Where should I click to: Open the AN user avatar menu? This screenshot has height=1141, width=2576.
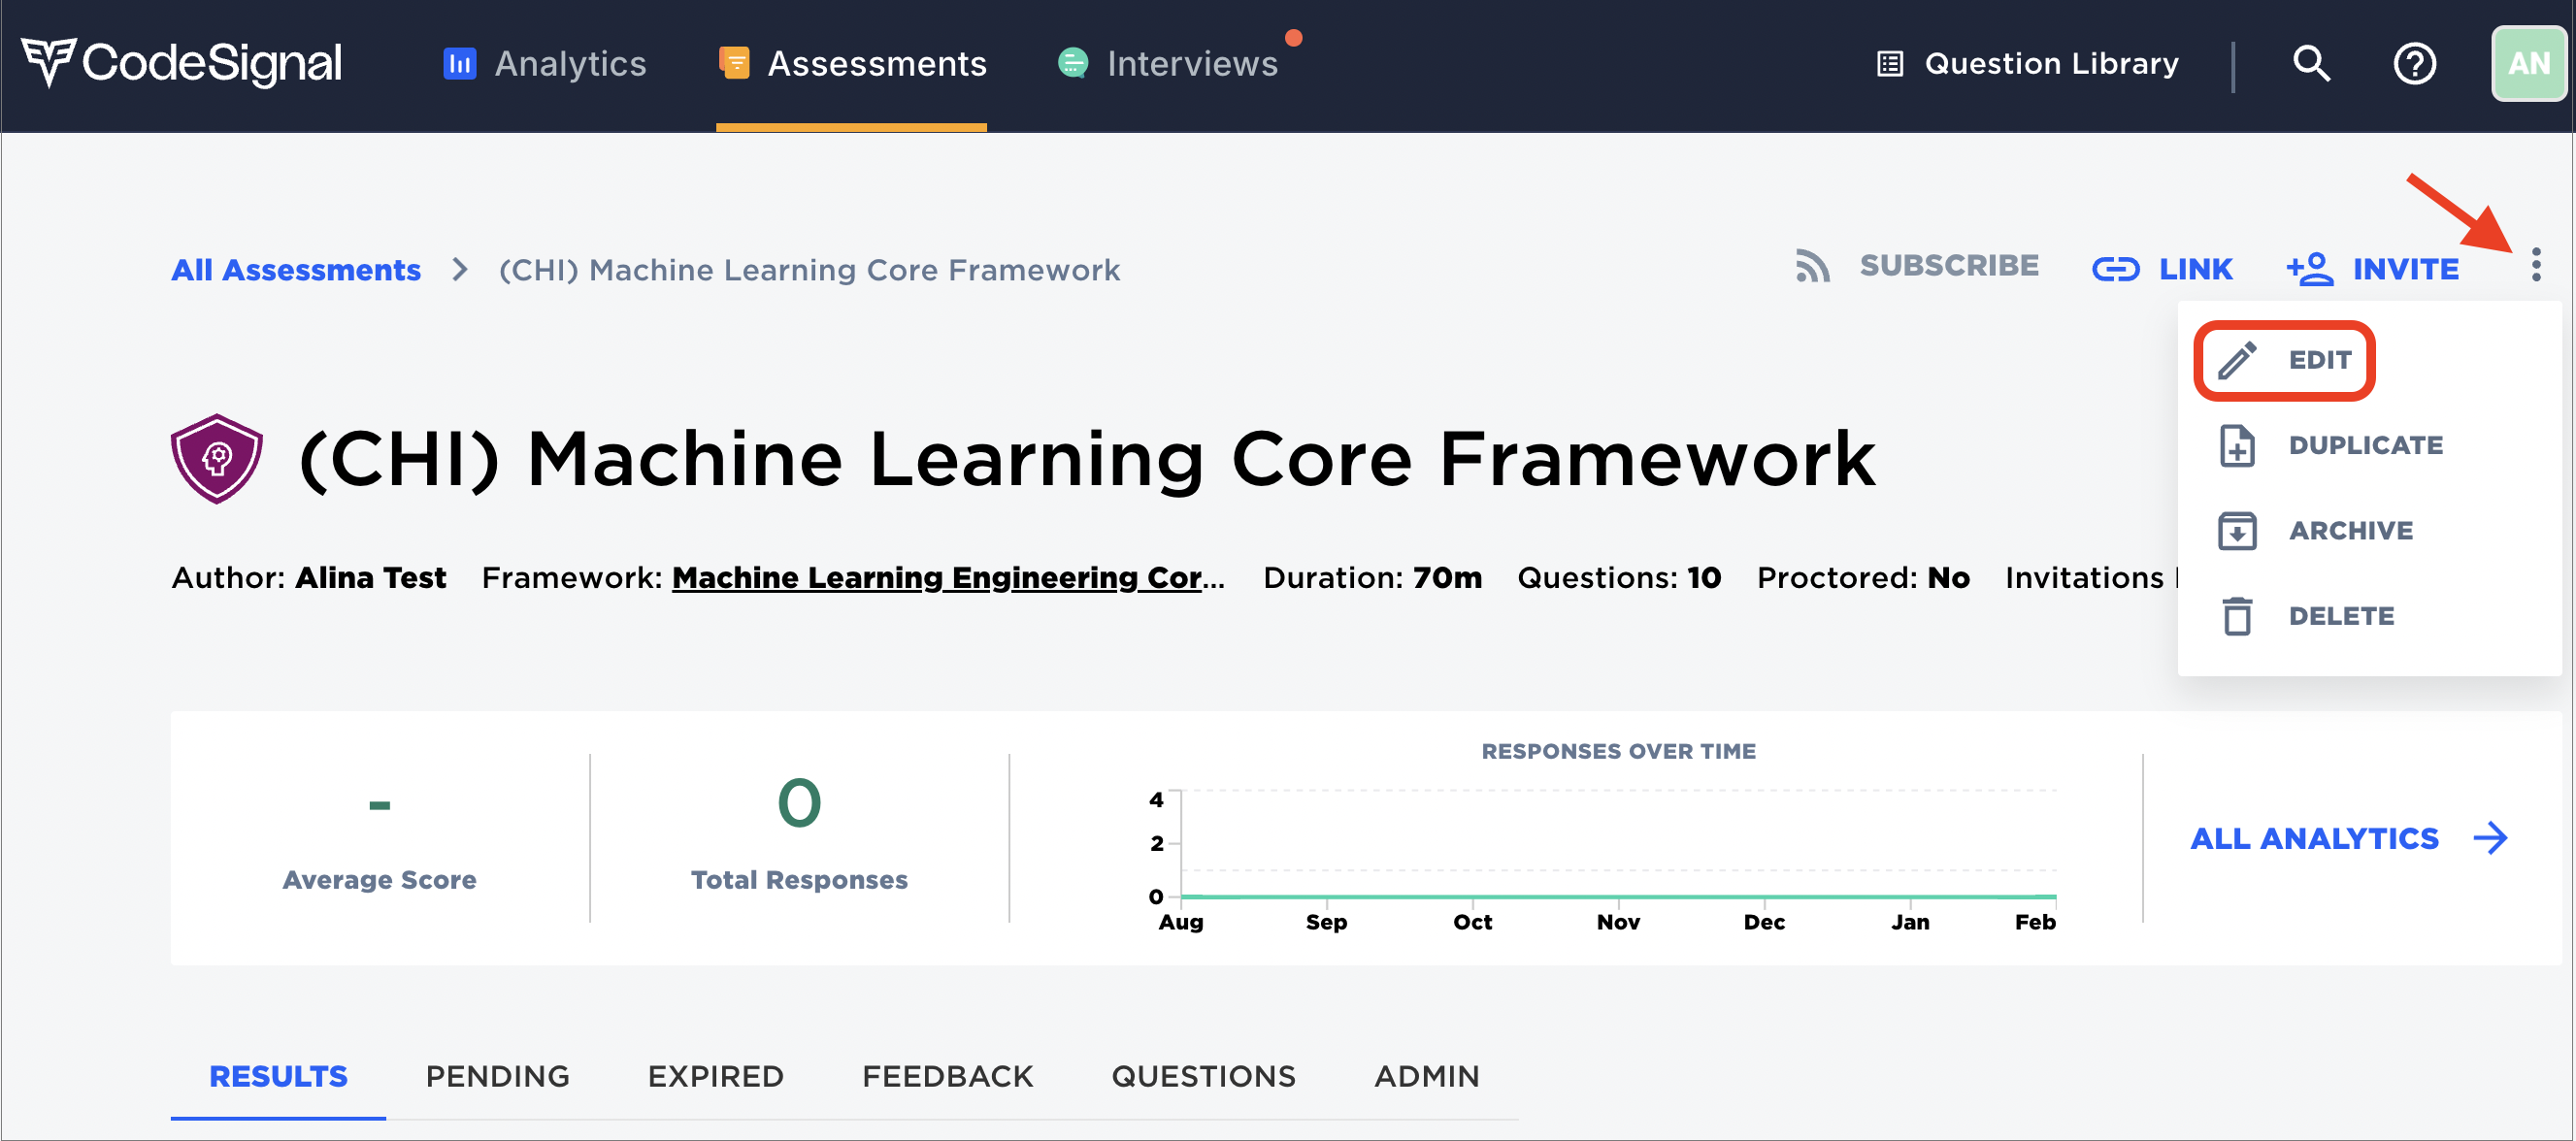pos(2528,64)
